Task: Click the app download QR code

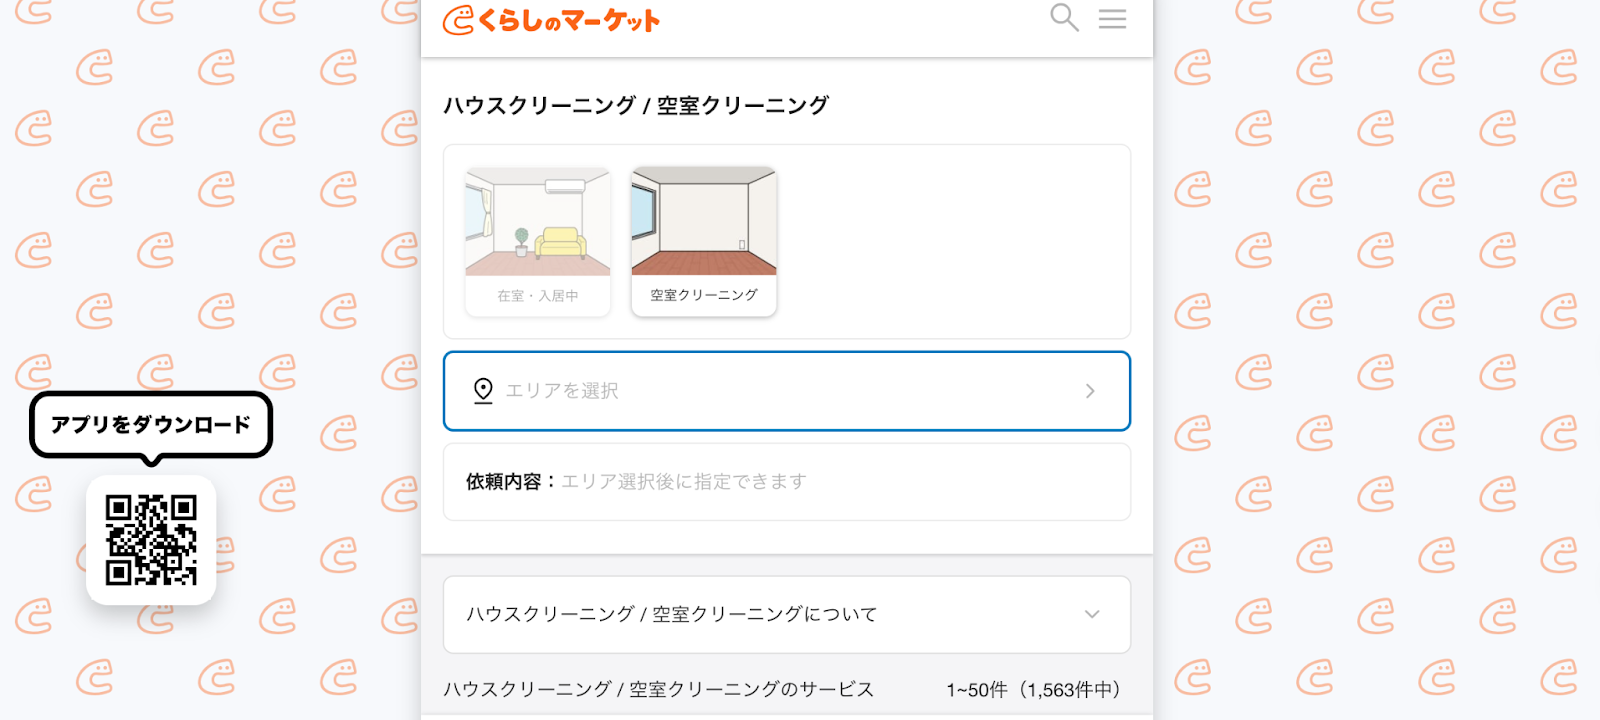Action: (151, 540)
